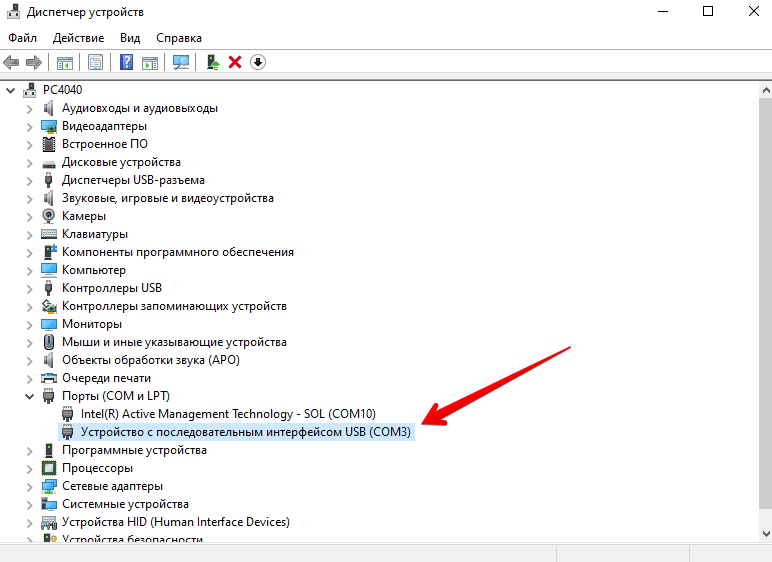Screen dimensions: 772x562
Task: Collapse the Порты (COM и LPT) node
Action: [29, 396]
